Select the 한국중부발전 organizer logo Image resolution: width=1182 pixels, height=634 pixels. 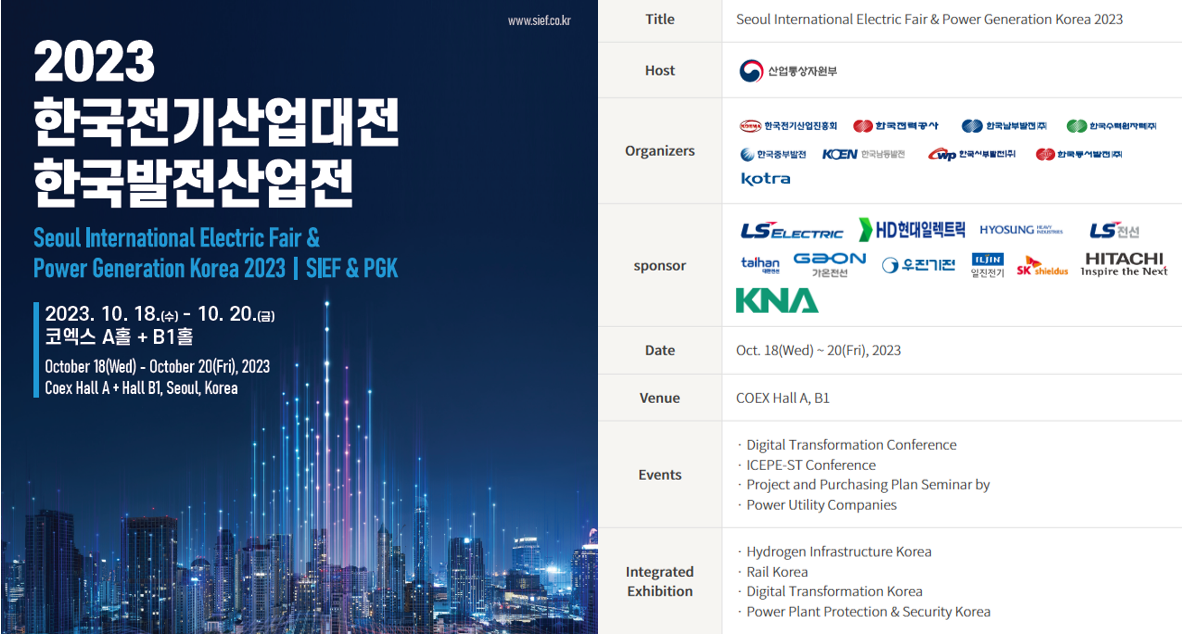pos(773,155)
